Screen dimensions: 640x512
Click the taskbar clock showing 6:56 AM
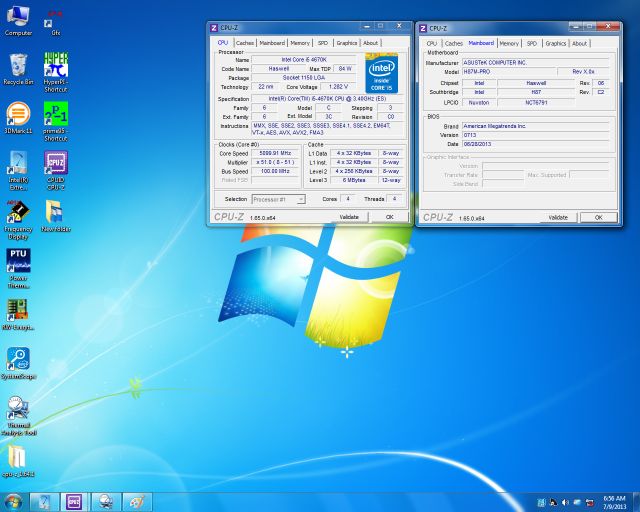(x=614, y=501)
